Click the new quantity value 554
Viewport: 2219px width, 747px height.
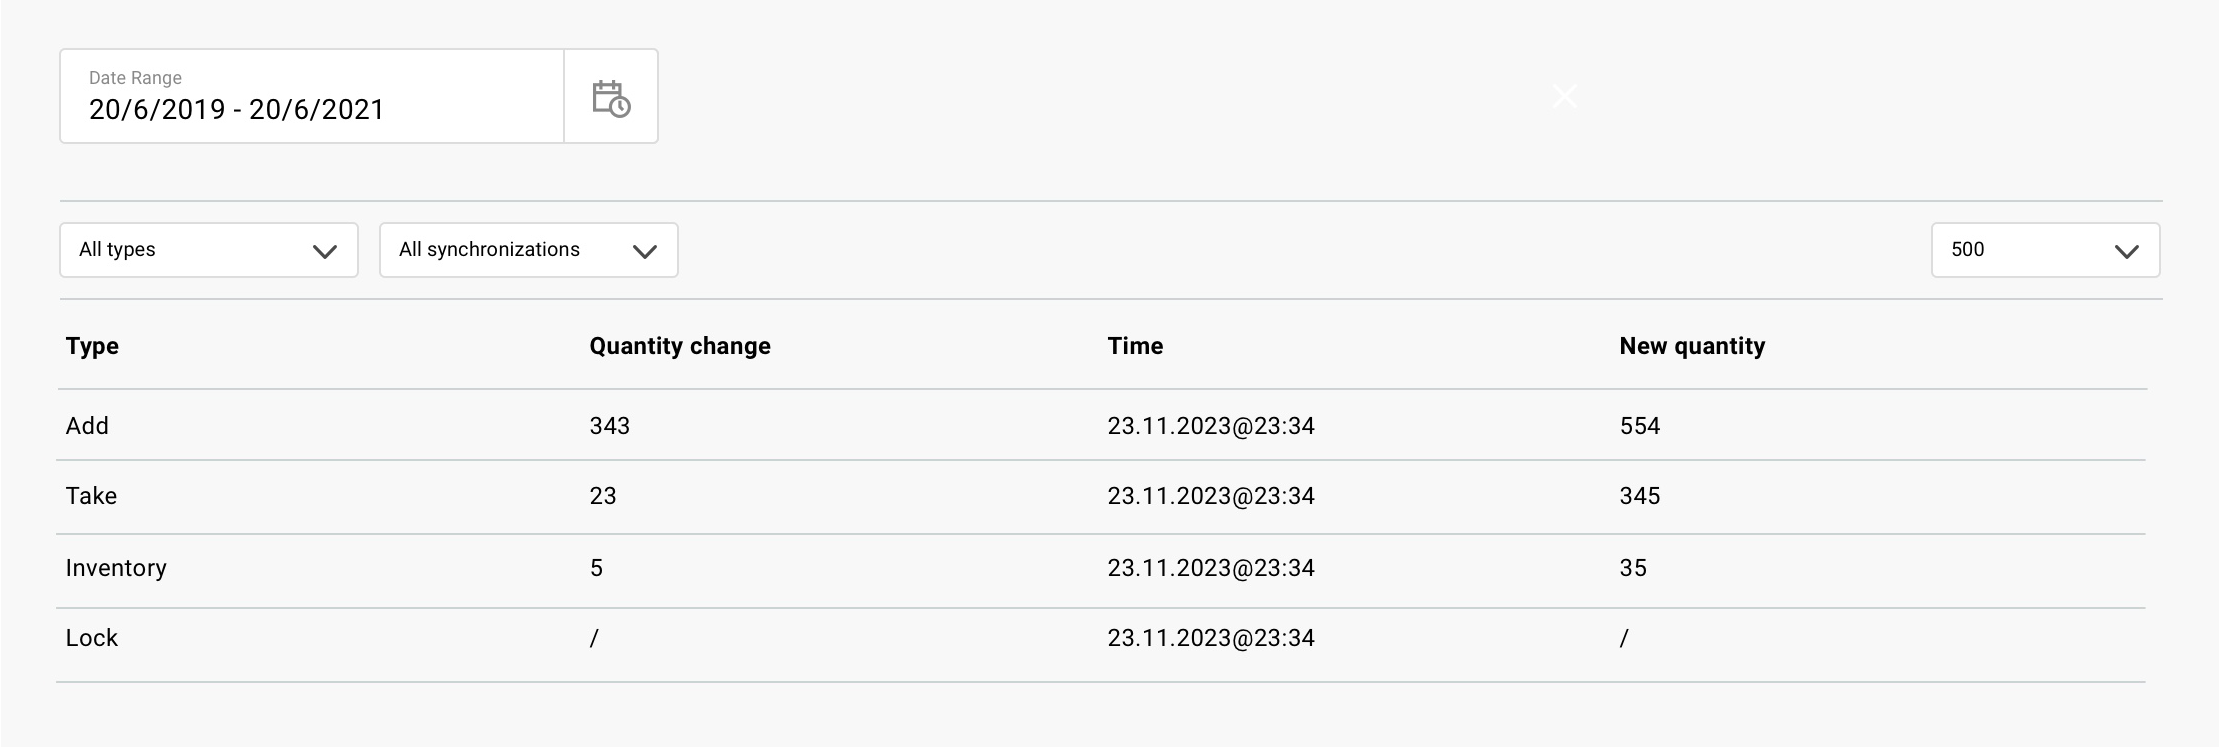[1640, 426]
